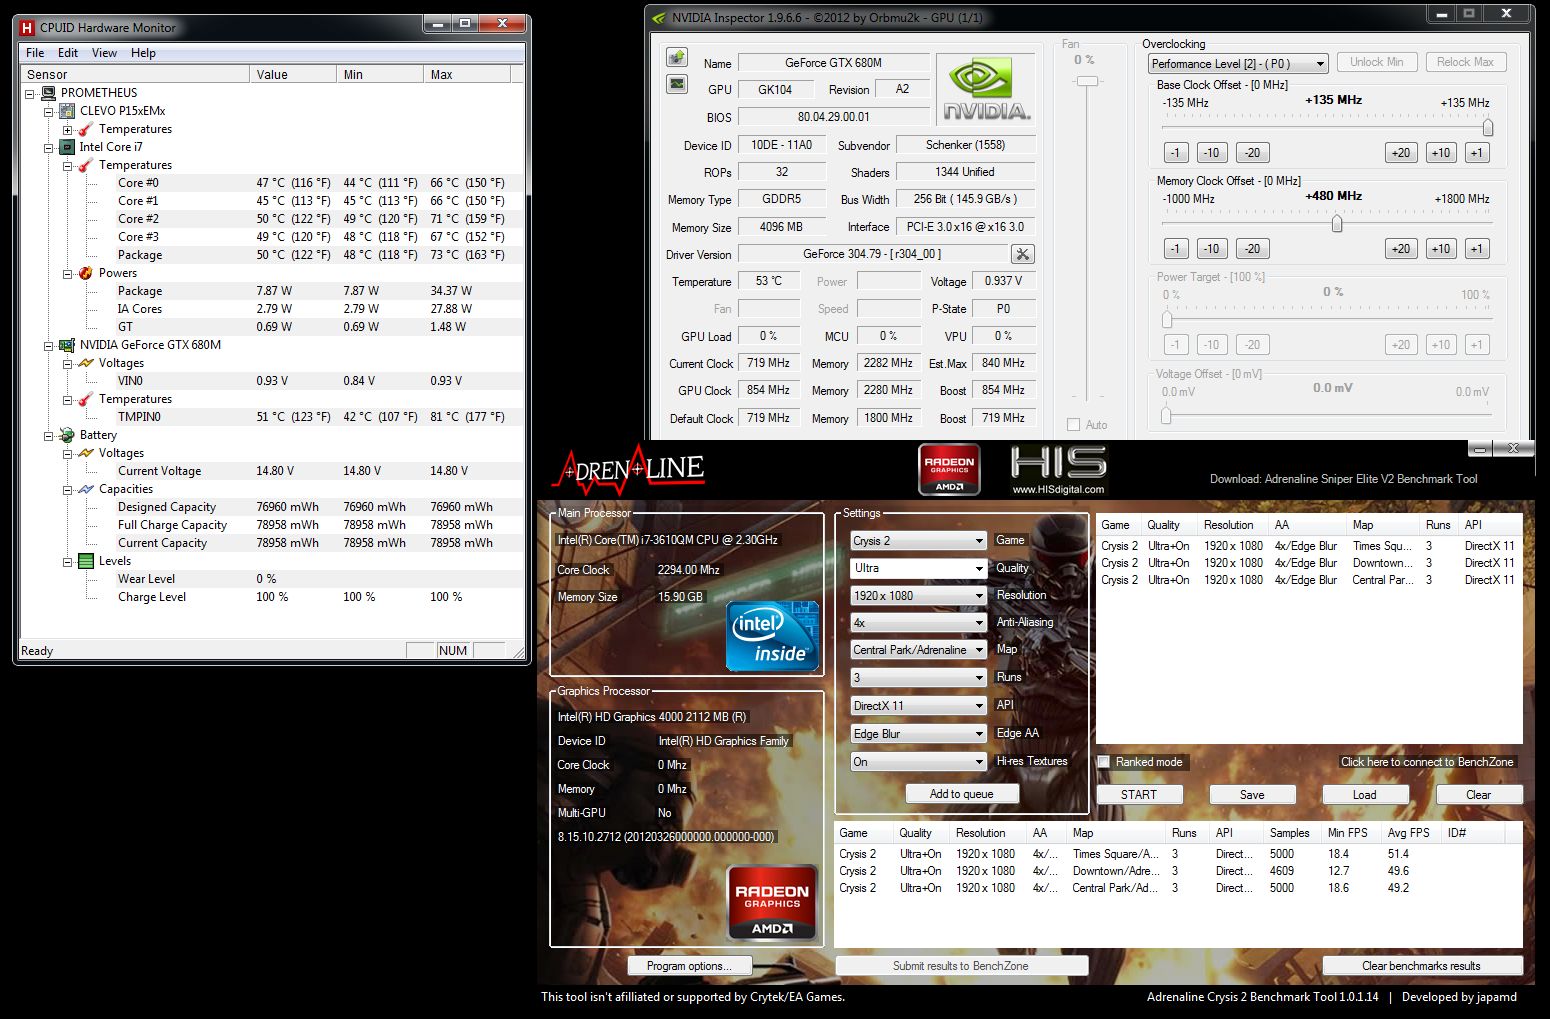This screenshot has height=1019, width=1550.
Task: Click Download Adrenaline Sniper Elite V2 Benchmark Tool link
Action: tap(1343, 479)
